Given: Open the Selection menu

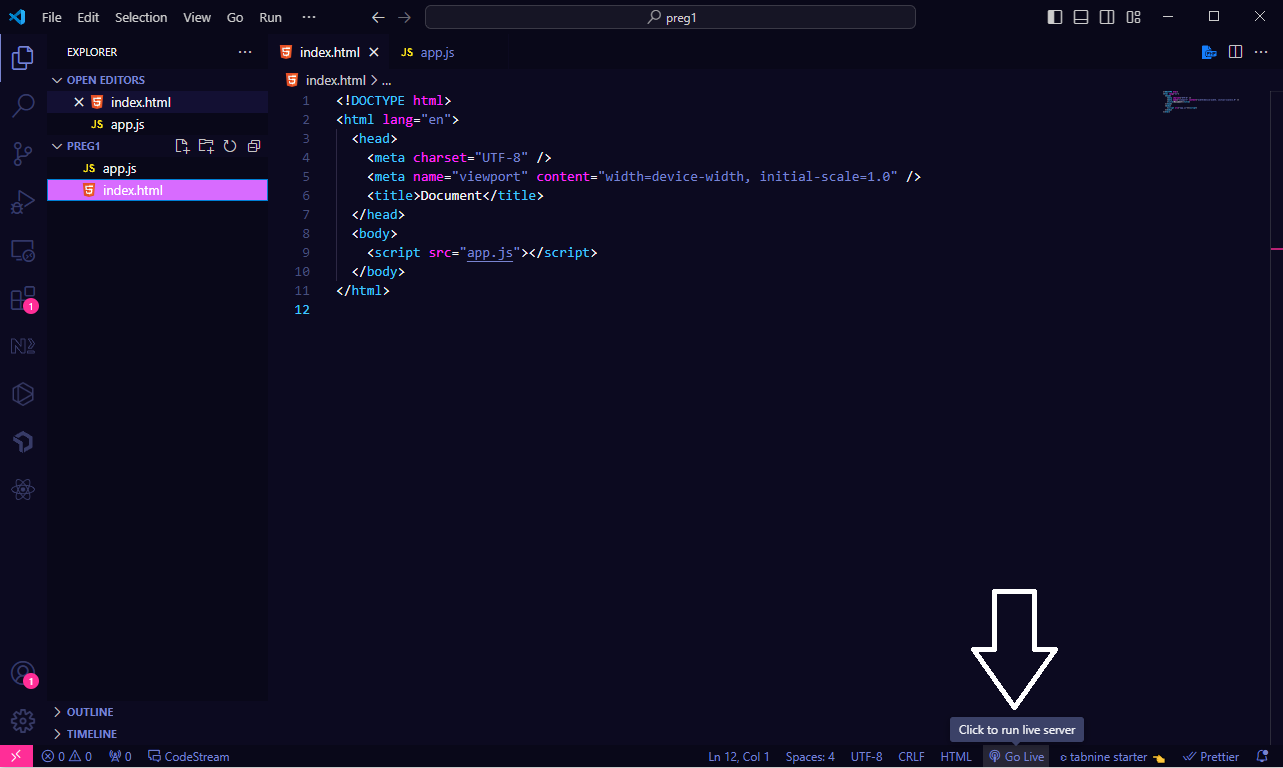Looking at the screenshot, I should (141, 17).
